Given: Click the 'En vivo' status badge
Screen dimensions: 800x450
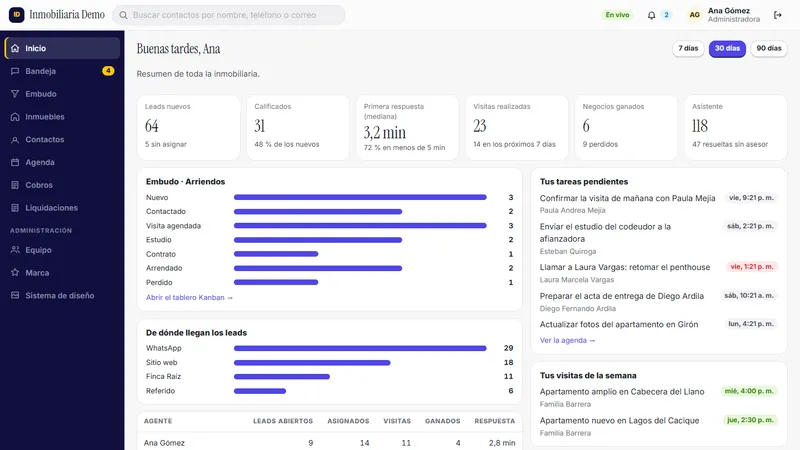Looking at the screenshot, I should click(617, 15).
